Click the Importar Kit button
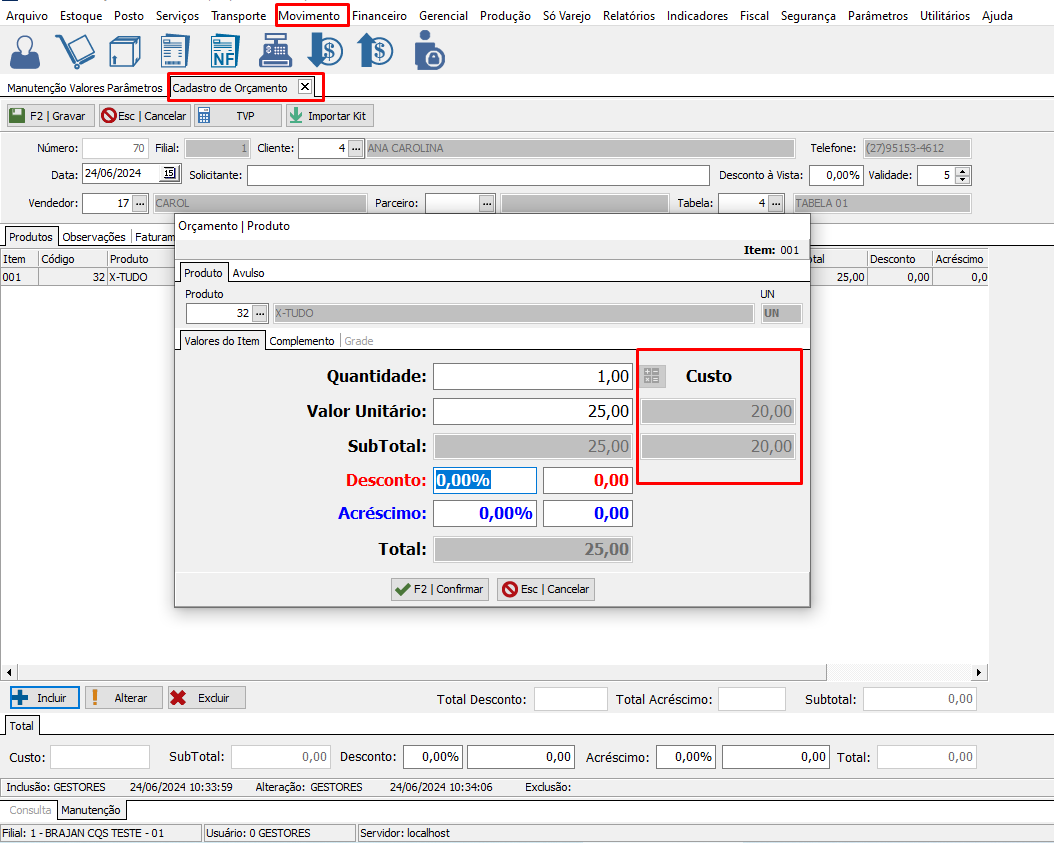The image size is (1054, 843). (329, 116)
